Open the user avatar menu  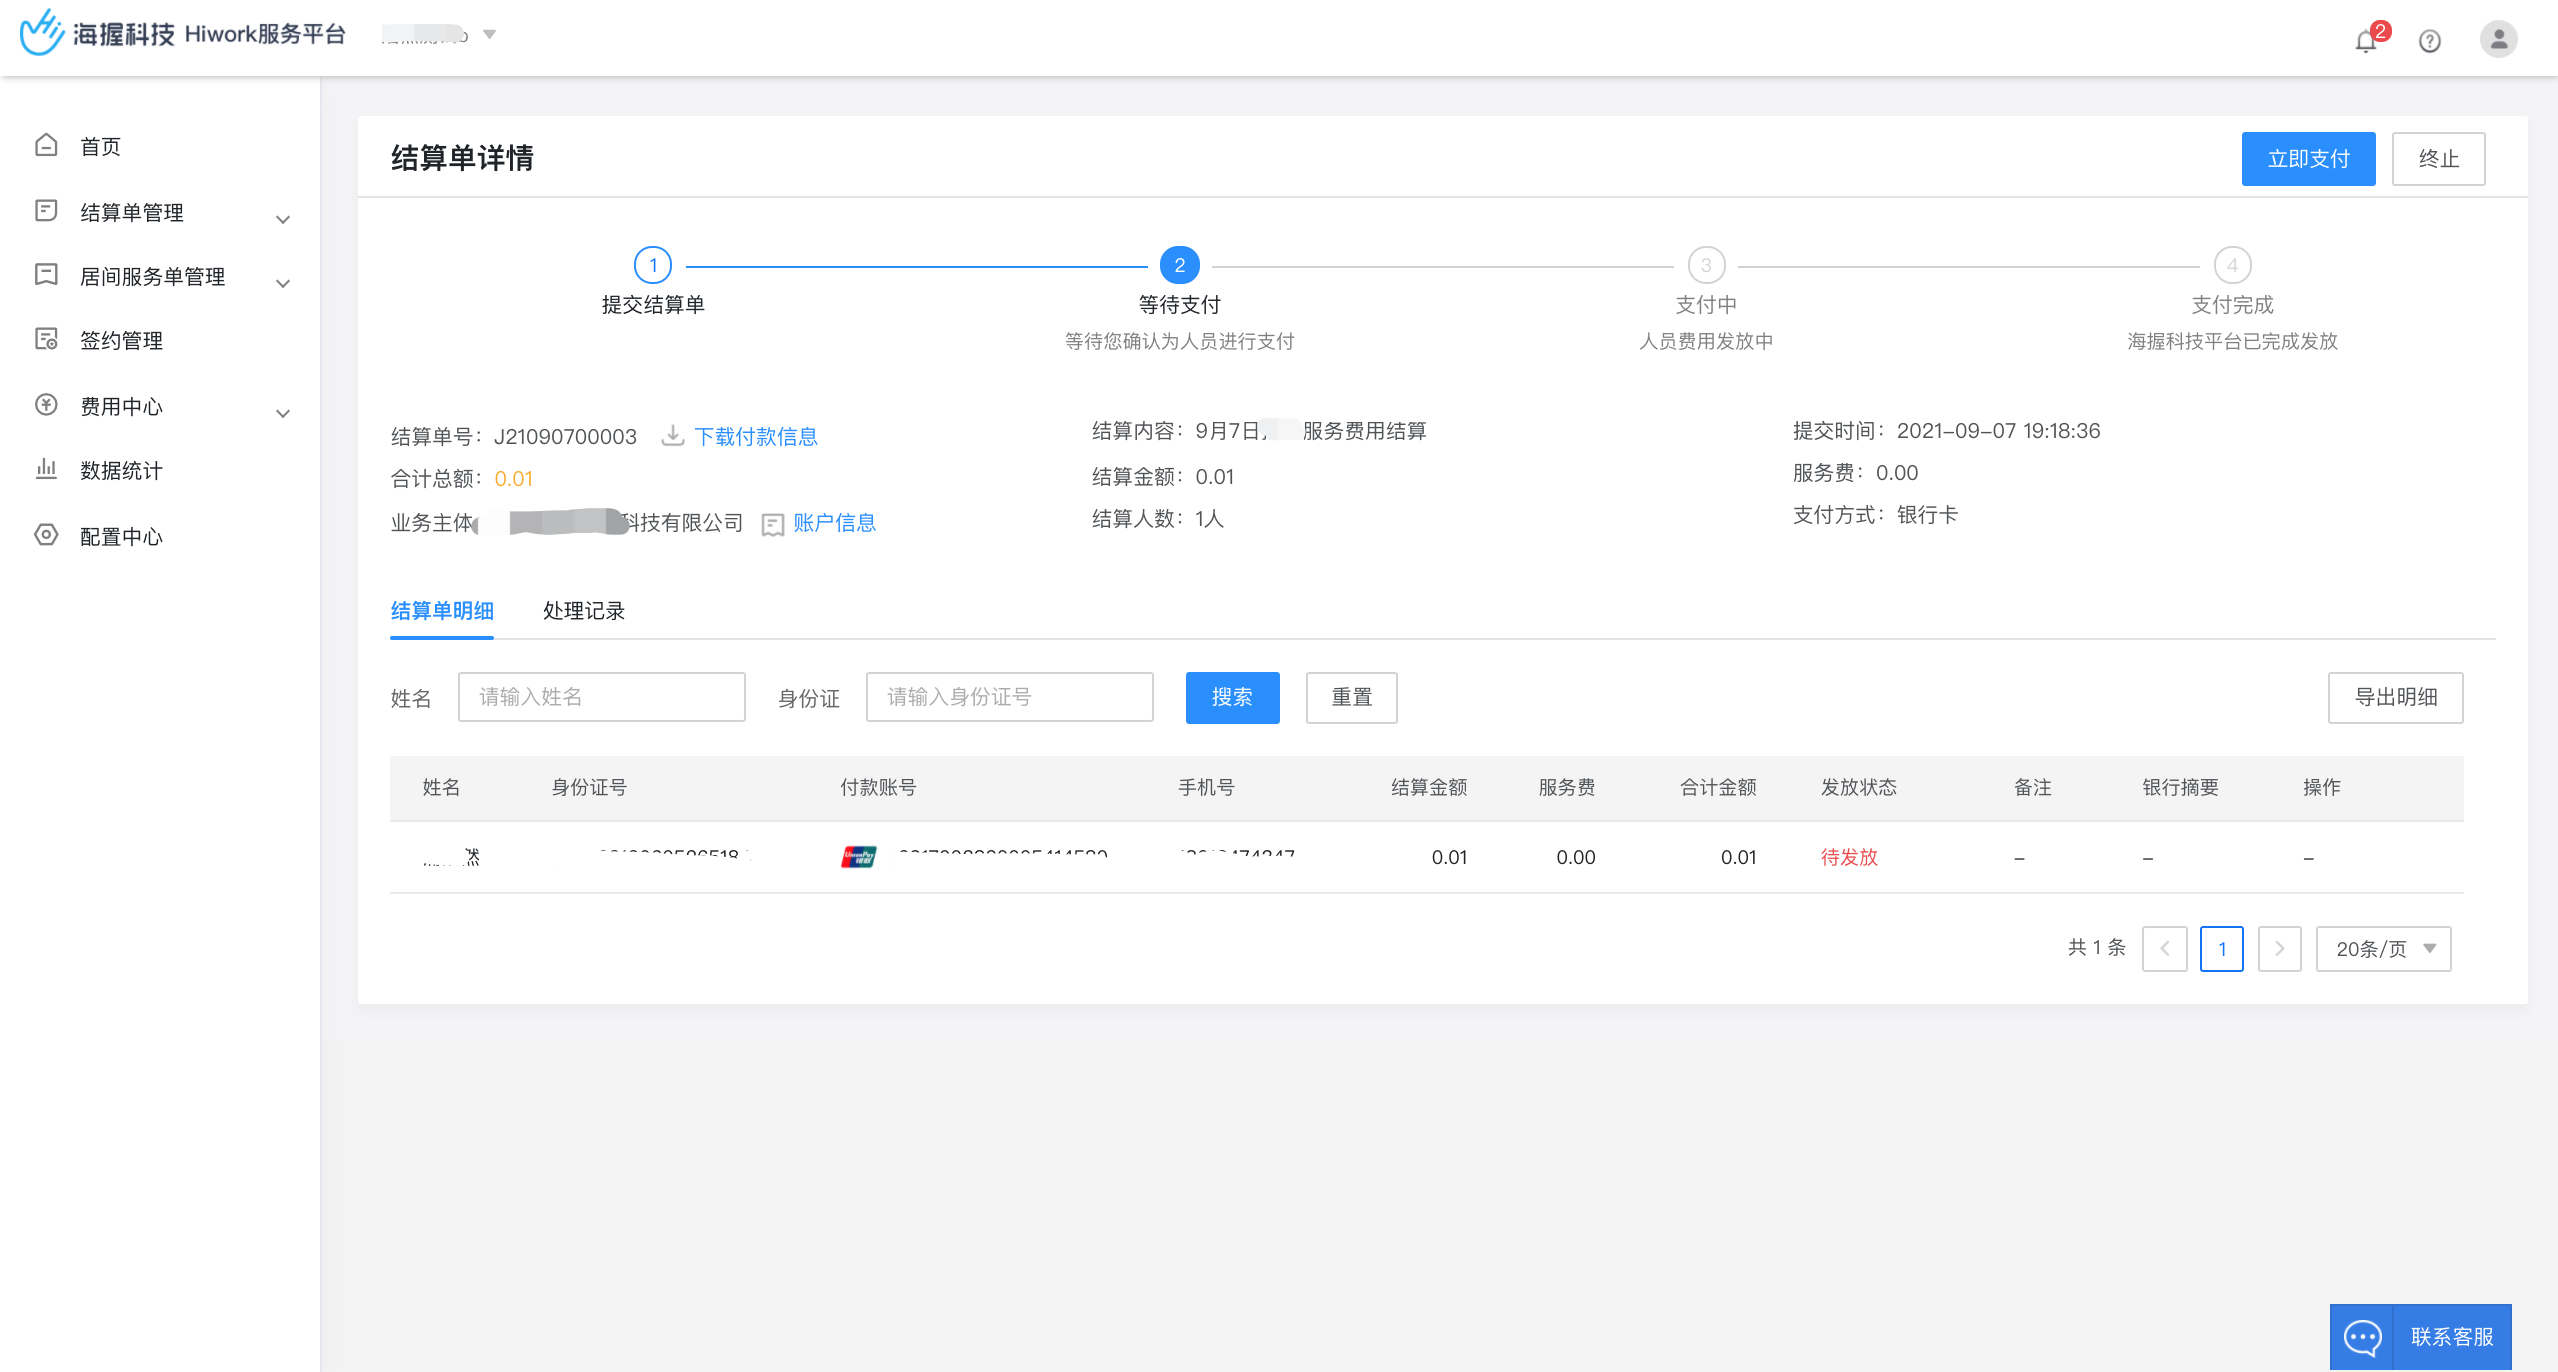(2498, 39)
